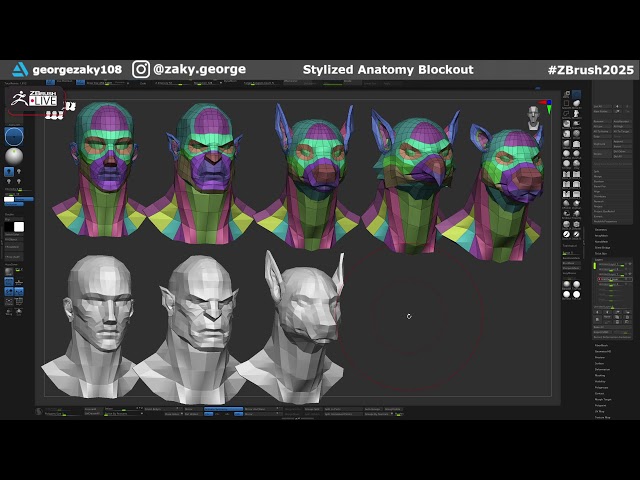This screenshot has height=480, width=640.
Task: Open the current brush thumbnail with blue circle
Action: click(14, 136)
